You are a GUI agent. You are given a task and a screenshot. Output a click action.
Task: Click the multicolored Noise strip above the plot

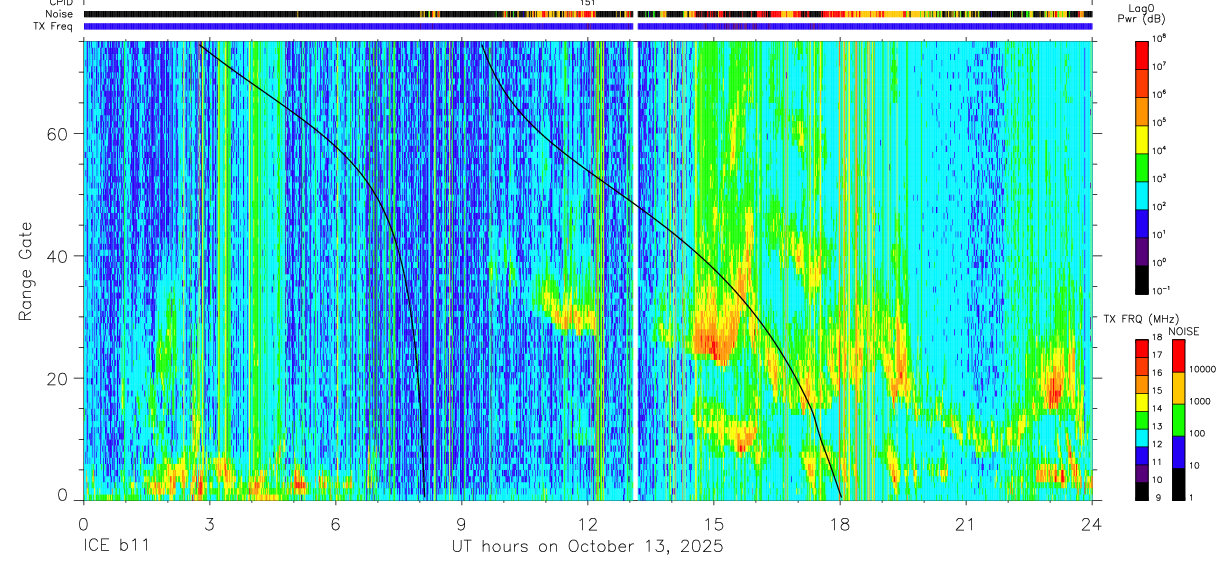(x=588, y=15)
